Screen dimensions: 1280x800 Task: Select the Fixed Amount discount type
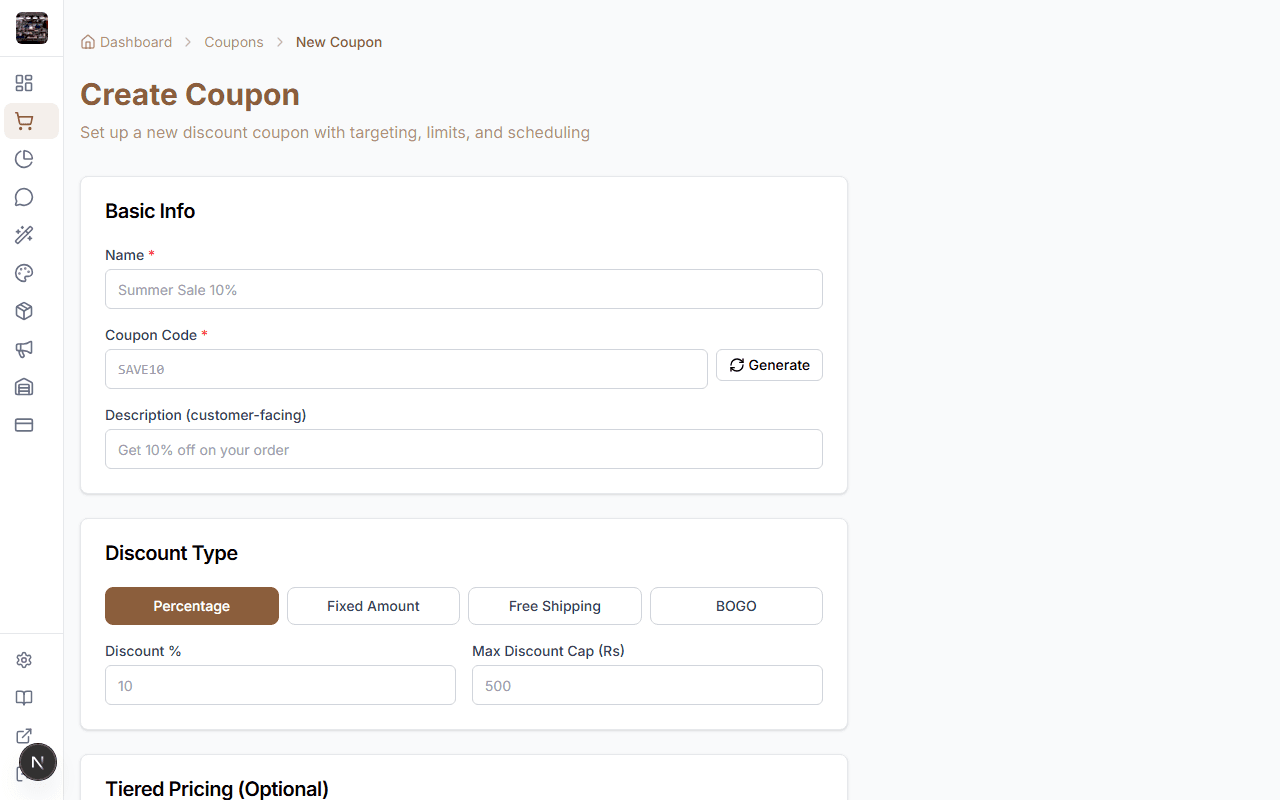[373, 606]
